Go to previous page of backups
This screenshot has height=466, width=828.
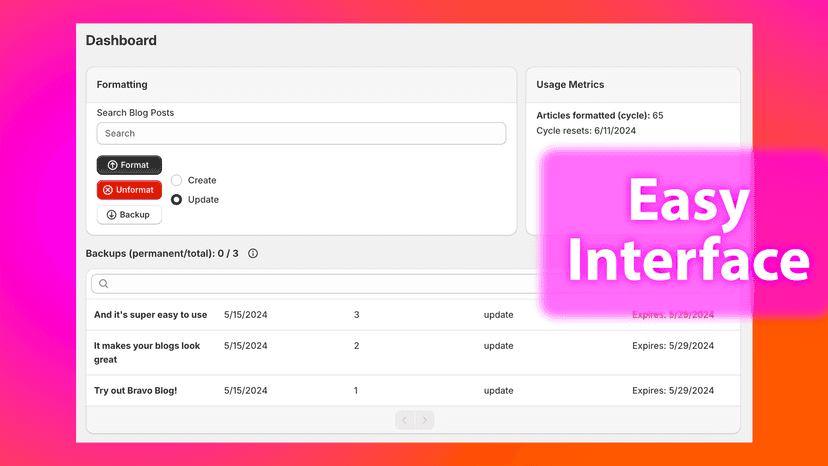pyautogui.click(x=405, y=420)
